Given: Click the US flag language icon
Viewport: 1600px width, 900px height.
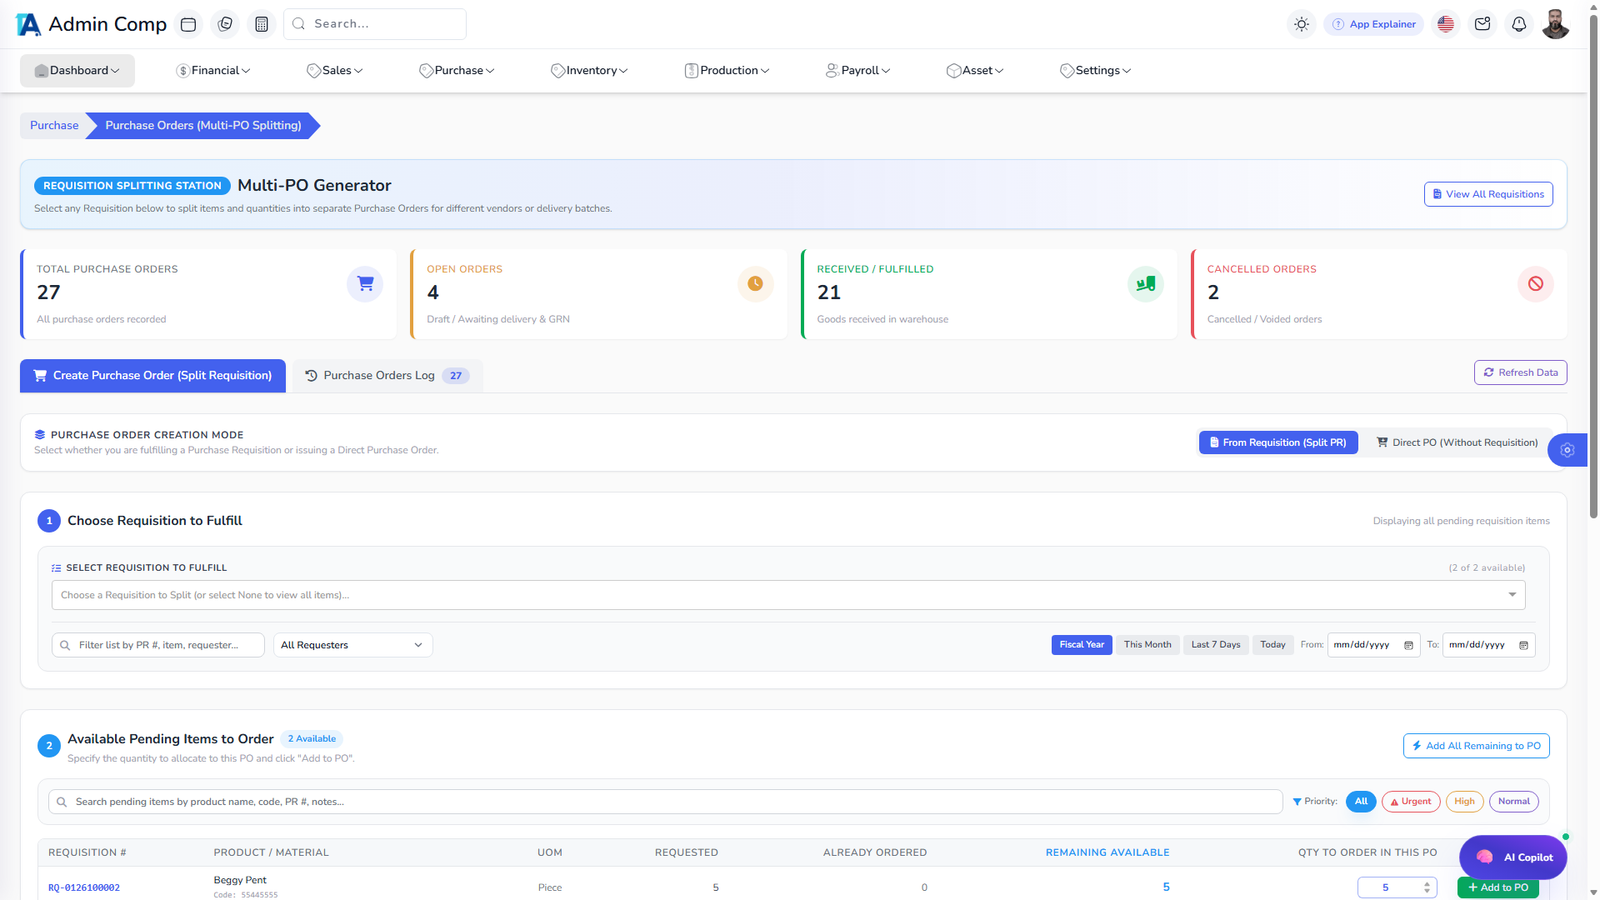Looking at the screenshot, I should (1446, 24).
